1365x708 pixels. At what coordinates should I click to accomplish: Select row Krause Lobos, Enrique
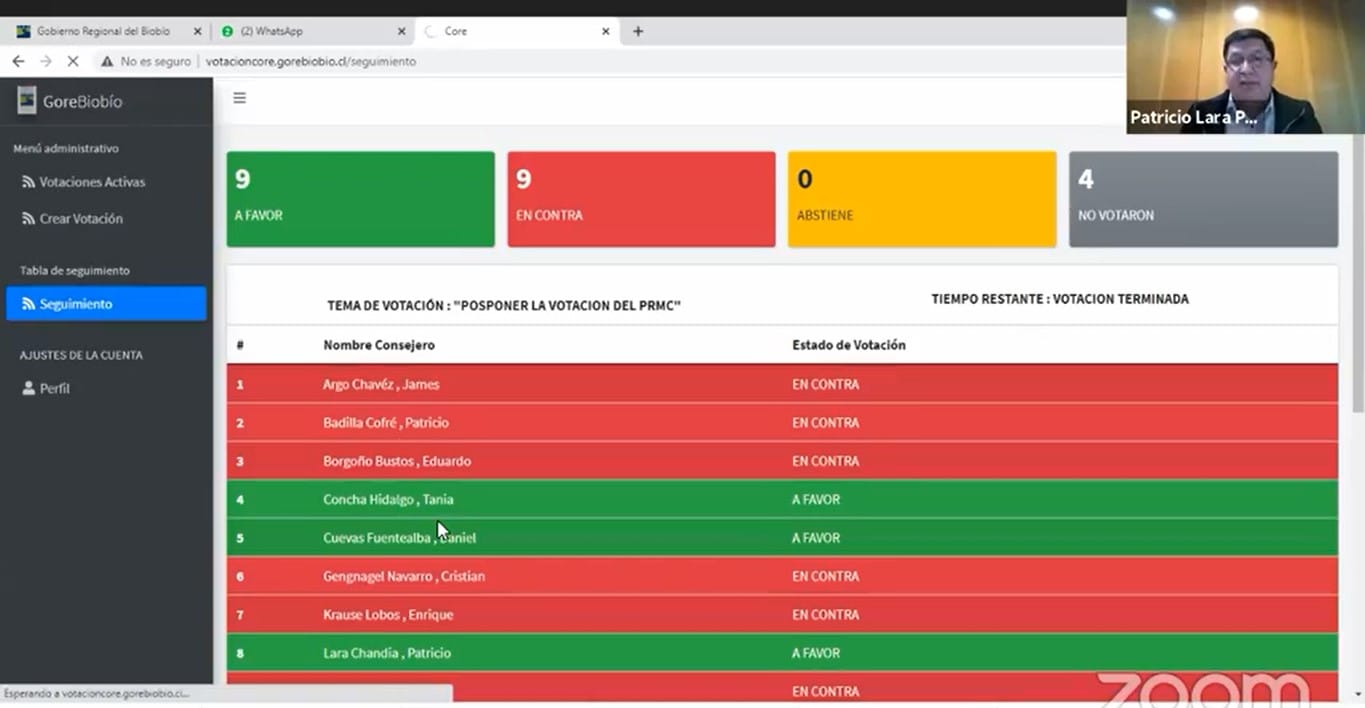[x=782, y=614]
